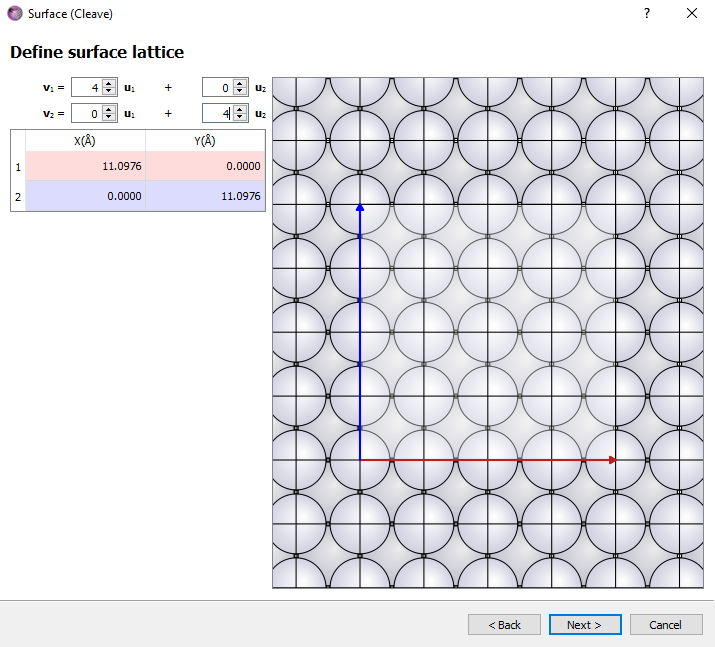Image resolution: width=715 pixels, height=647 pixels.
Task: Click the v1 u2 value field showing 0
Action: point(218,87)
